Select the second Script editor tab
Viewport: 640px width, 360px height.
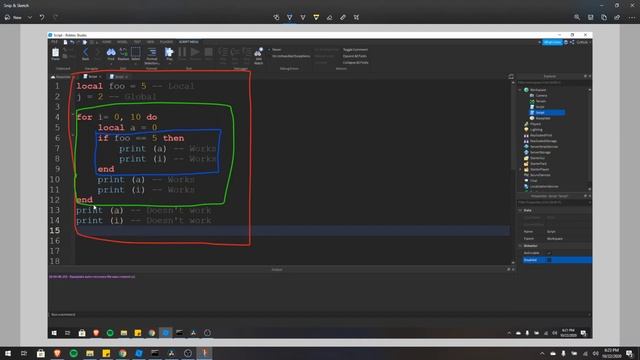coord(119,76)
